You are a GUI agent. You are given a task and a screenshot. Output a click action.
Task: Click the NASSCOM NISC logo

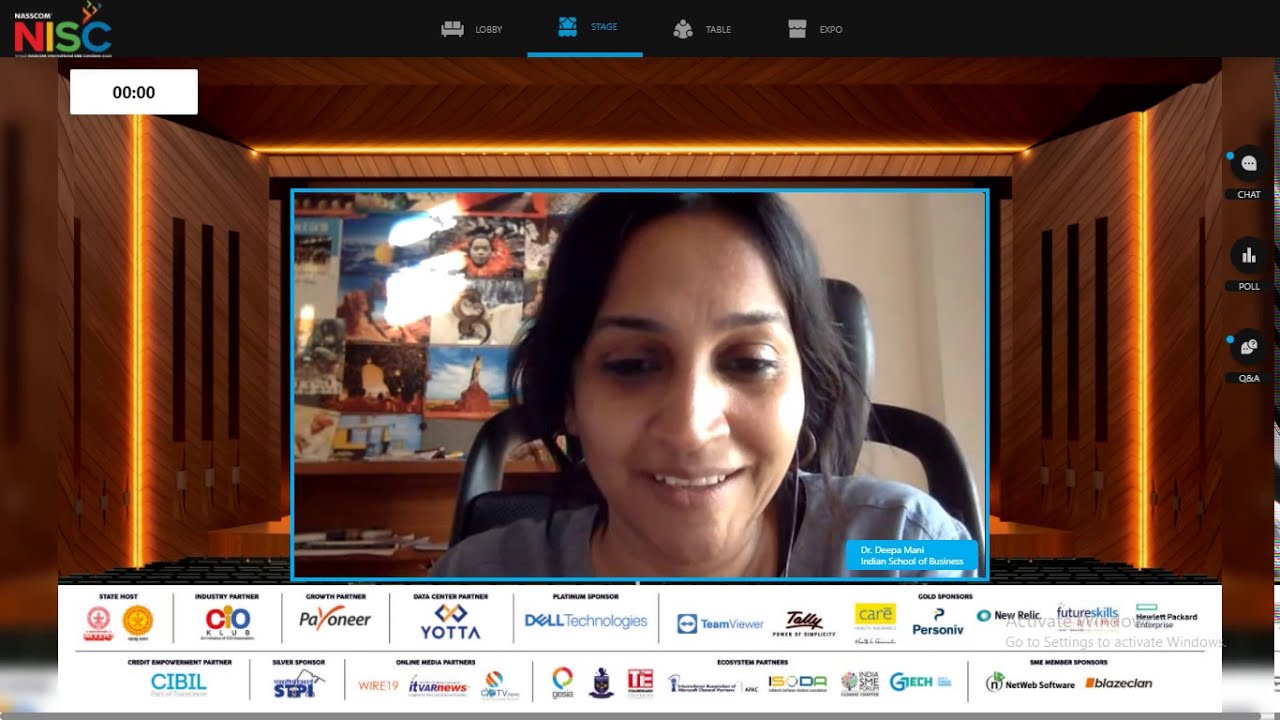62,29
